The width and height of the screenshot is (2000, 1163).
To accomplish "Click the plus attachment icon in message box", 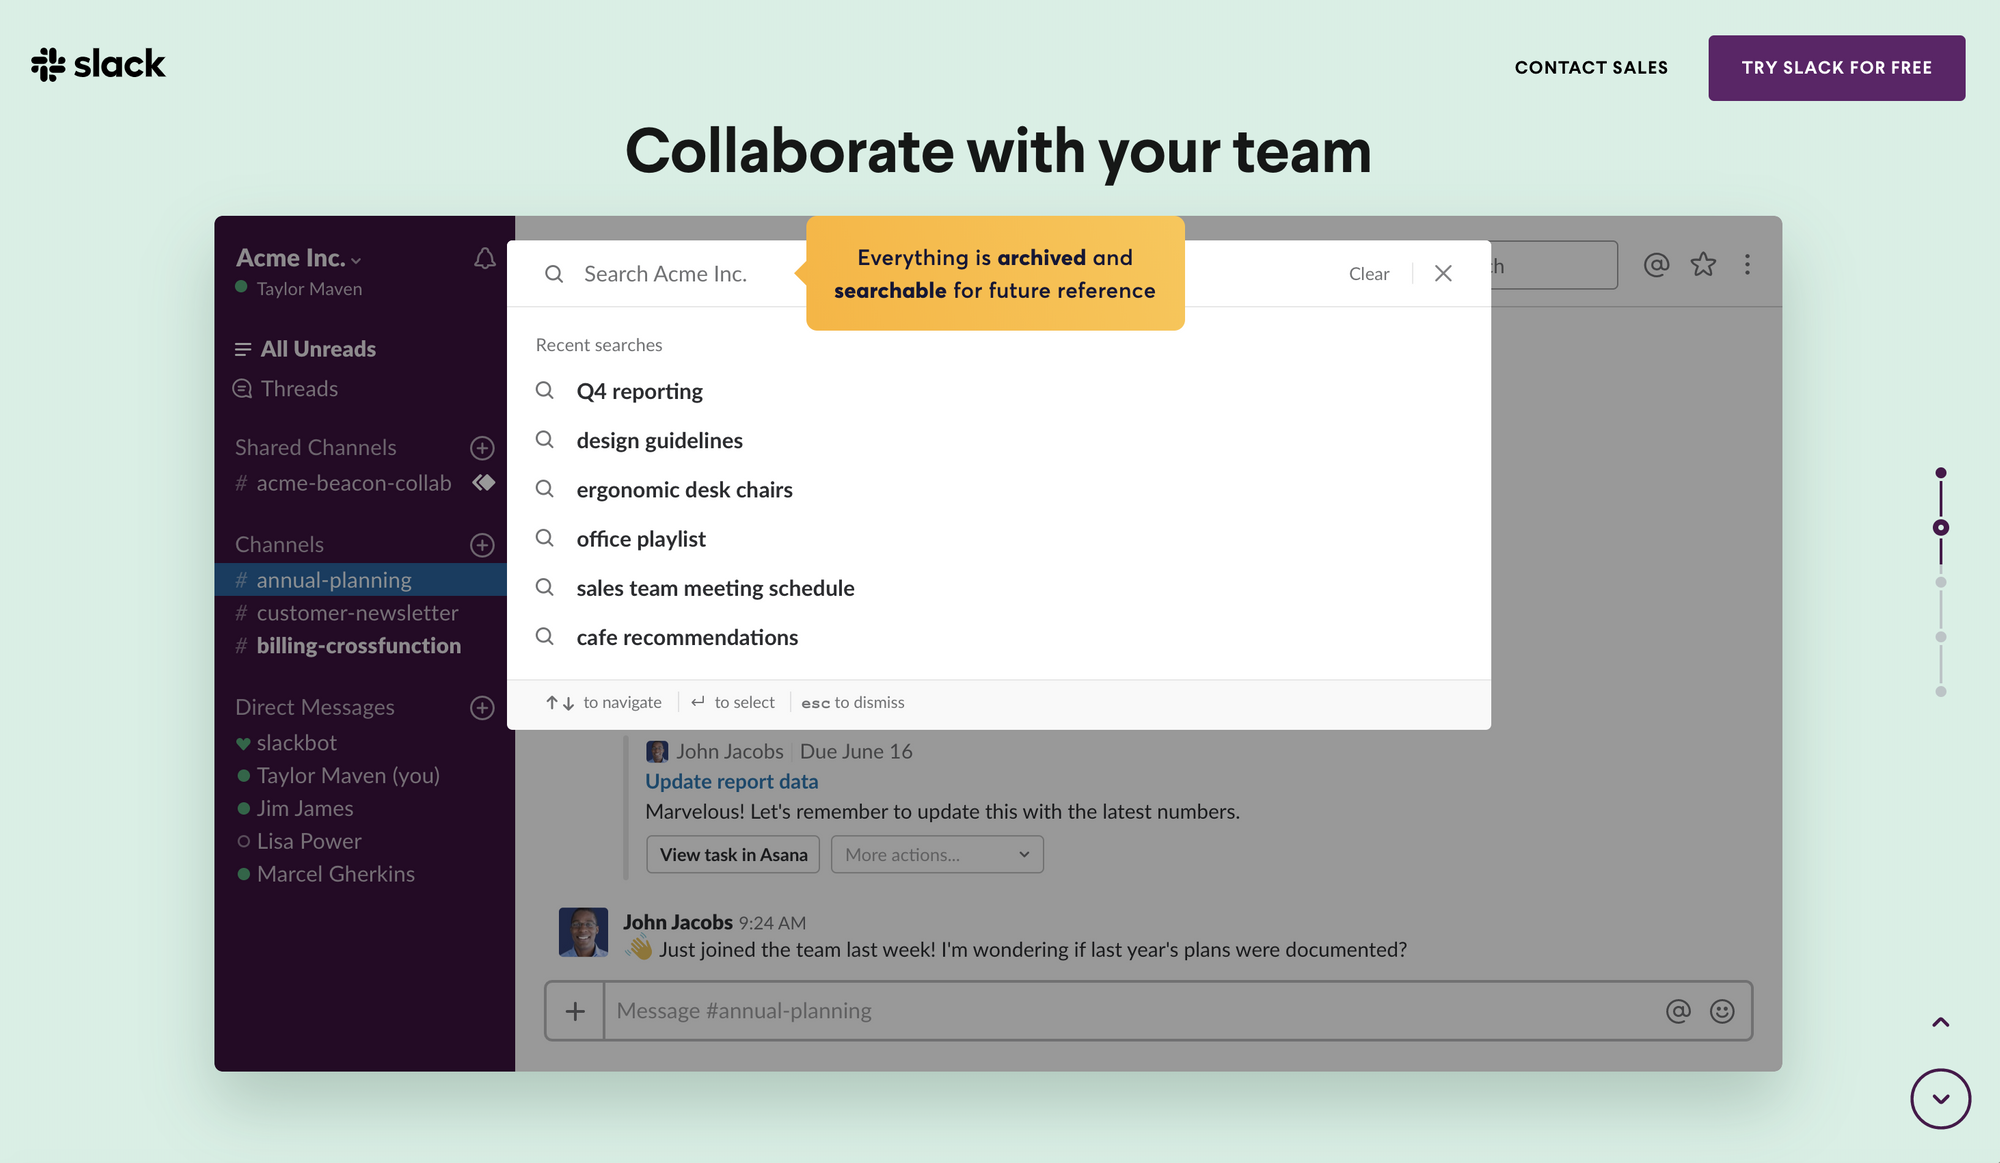I will click(575, 1011).
